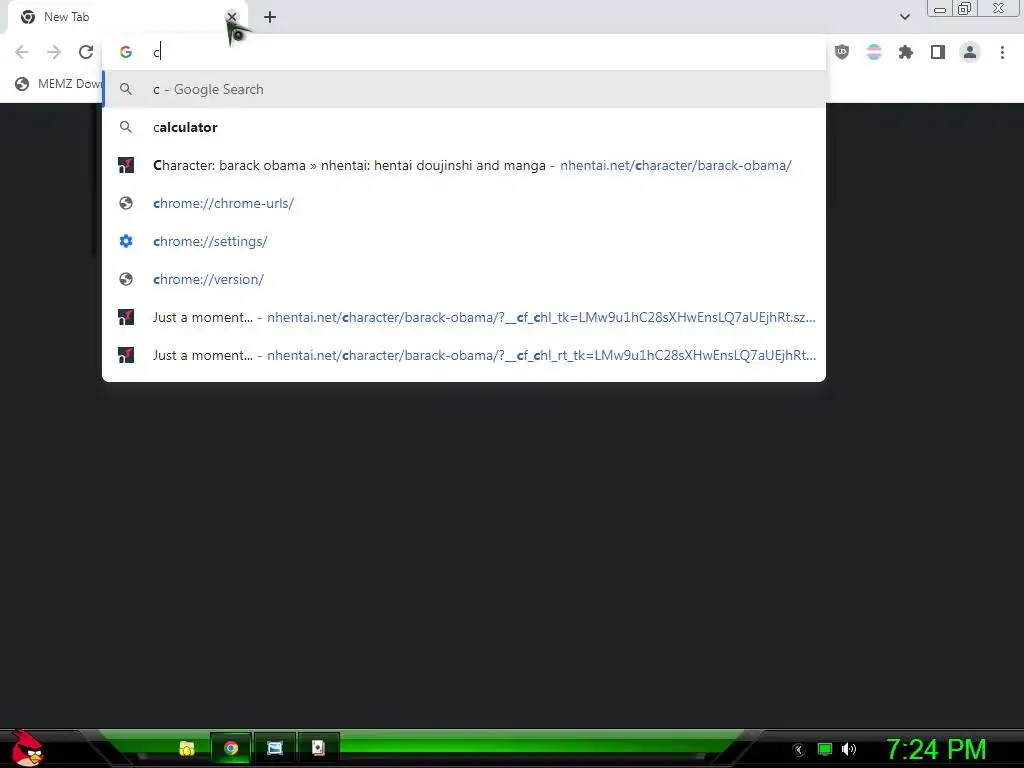Open the file explorer folder on taskbar

tap(187, 748)
